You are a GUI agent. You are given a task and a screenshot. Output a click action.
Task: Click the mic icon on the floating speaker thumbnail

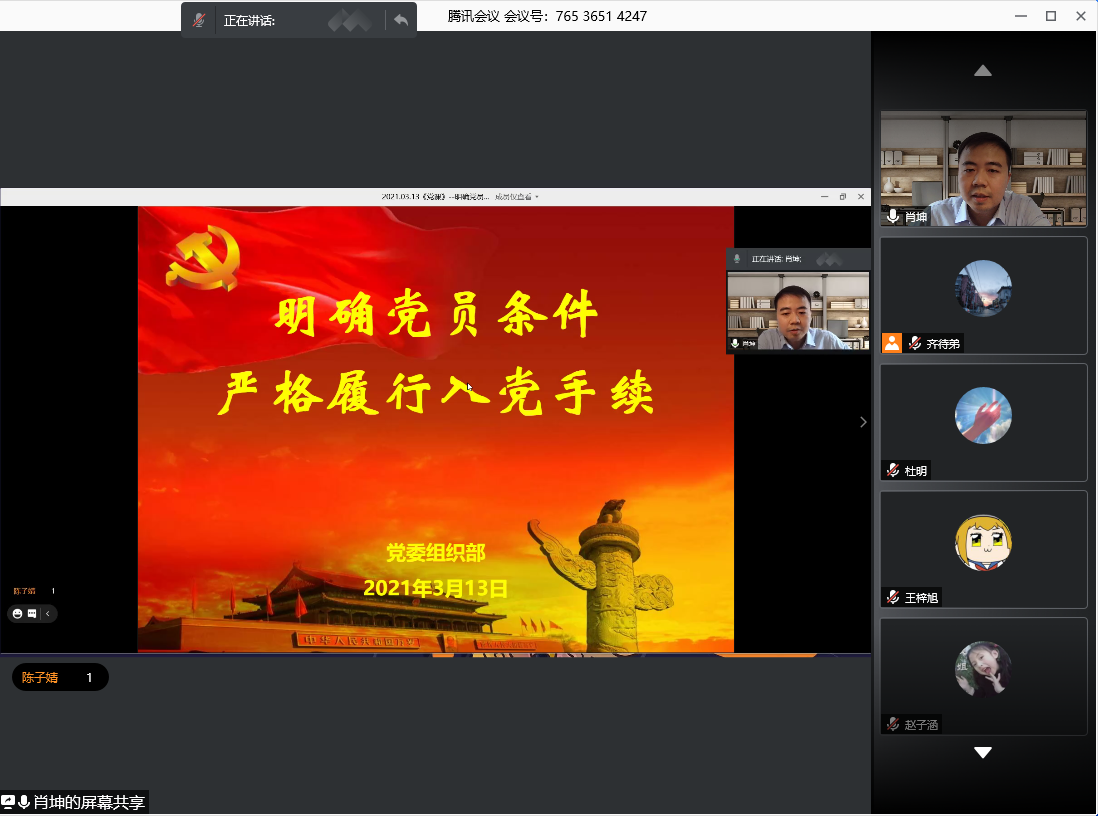[734, 344]
